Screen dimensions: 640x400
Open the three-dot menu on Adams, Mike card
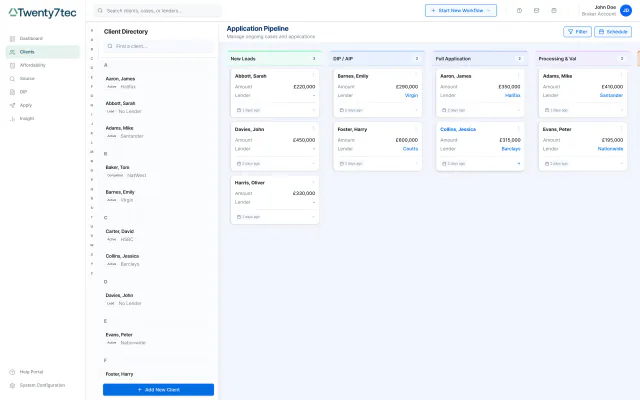coord(621,75)
